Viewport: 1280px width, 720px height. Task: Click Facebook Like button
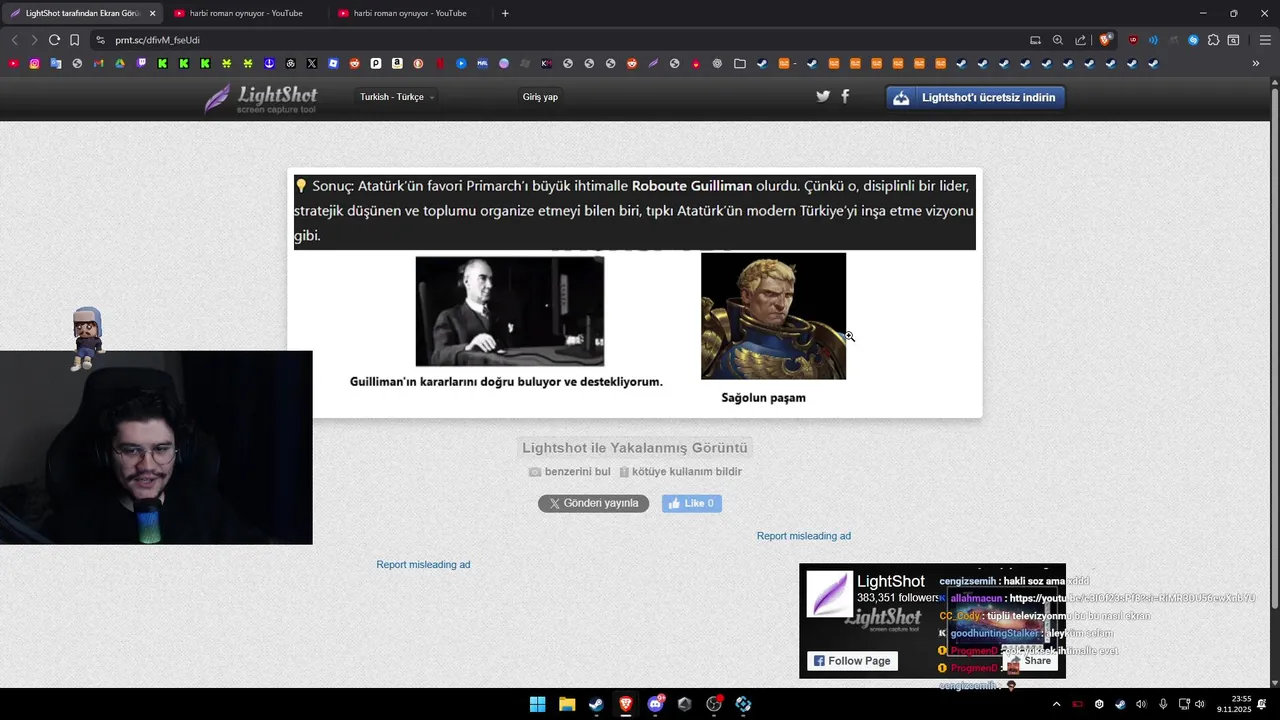(x=692, y=503)
